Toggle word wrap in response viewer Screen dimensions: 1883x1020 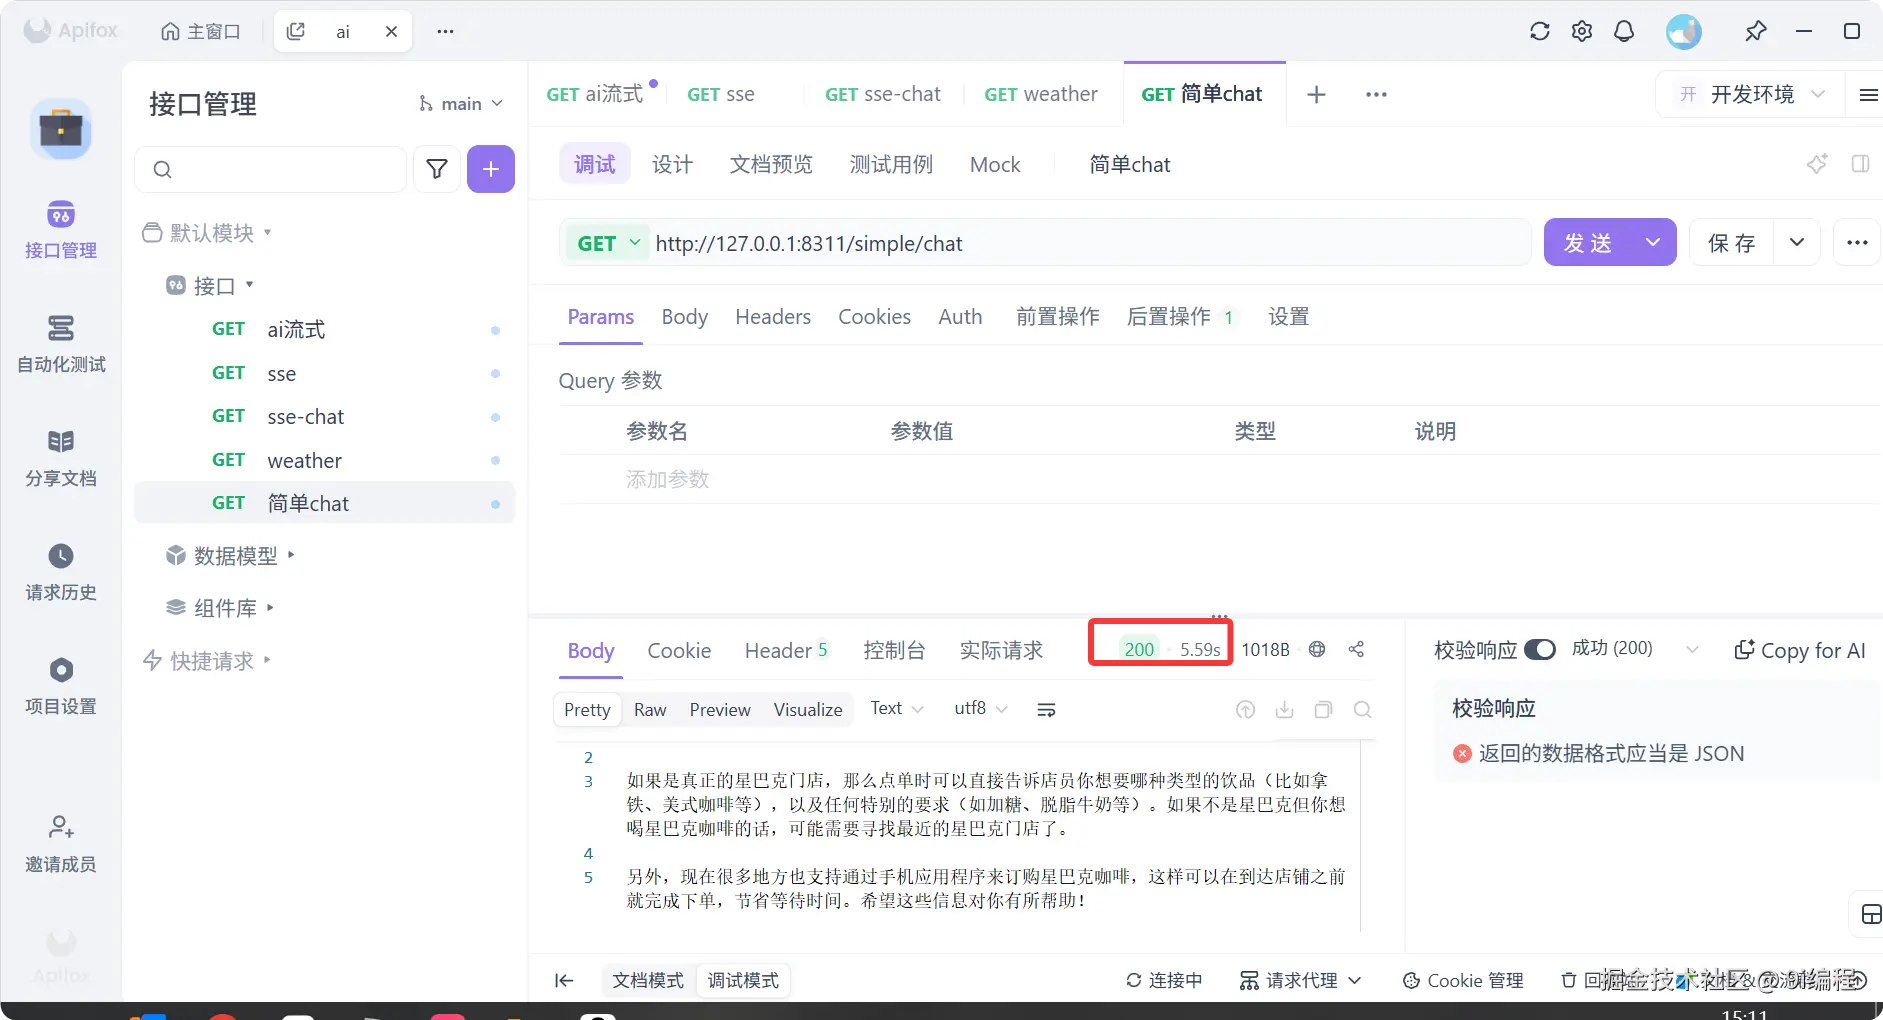[1046, 709]
